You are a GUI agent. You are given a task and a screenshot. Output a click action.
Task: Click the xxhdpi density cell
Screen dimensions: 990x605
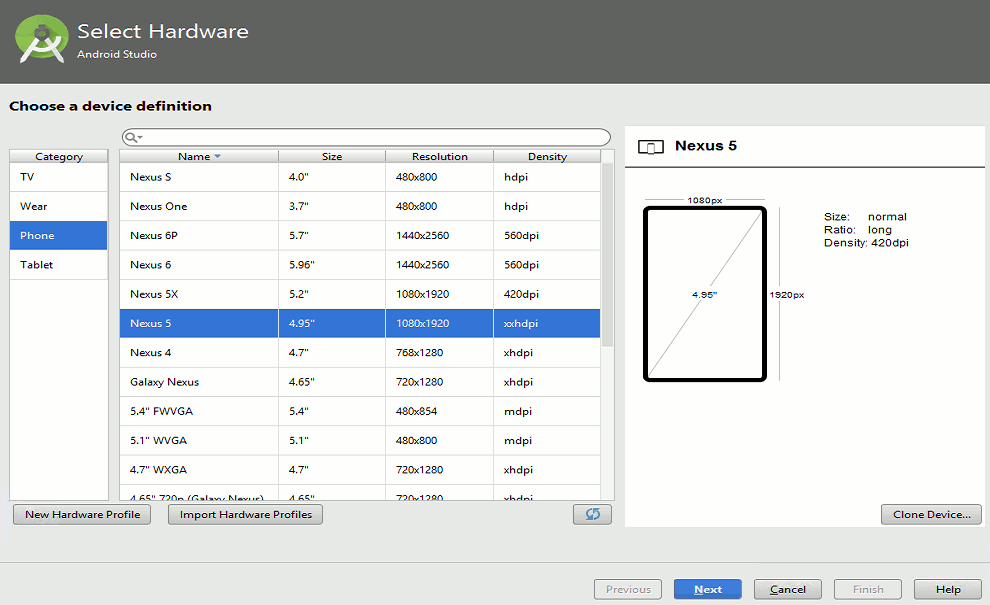pyautogui.click(x=547, y=323)
